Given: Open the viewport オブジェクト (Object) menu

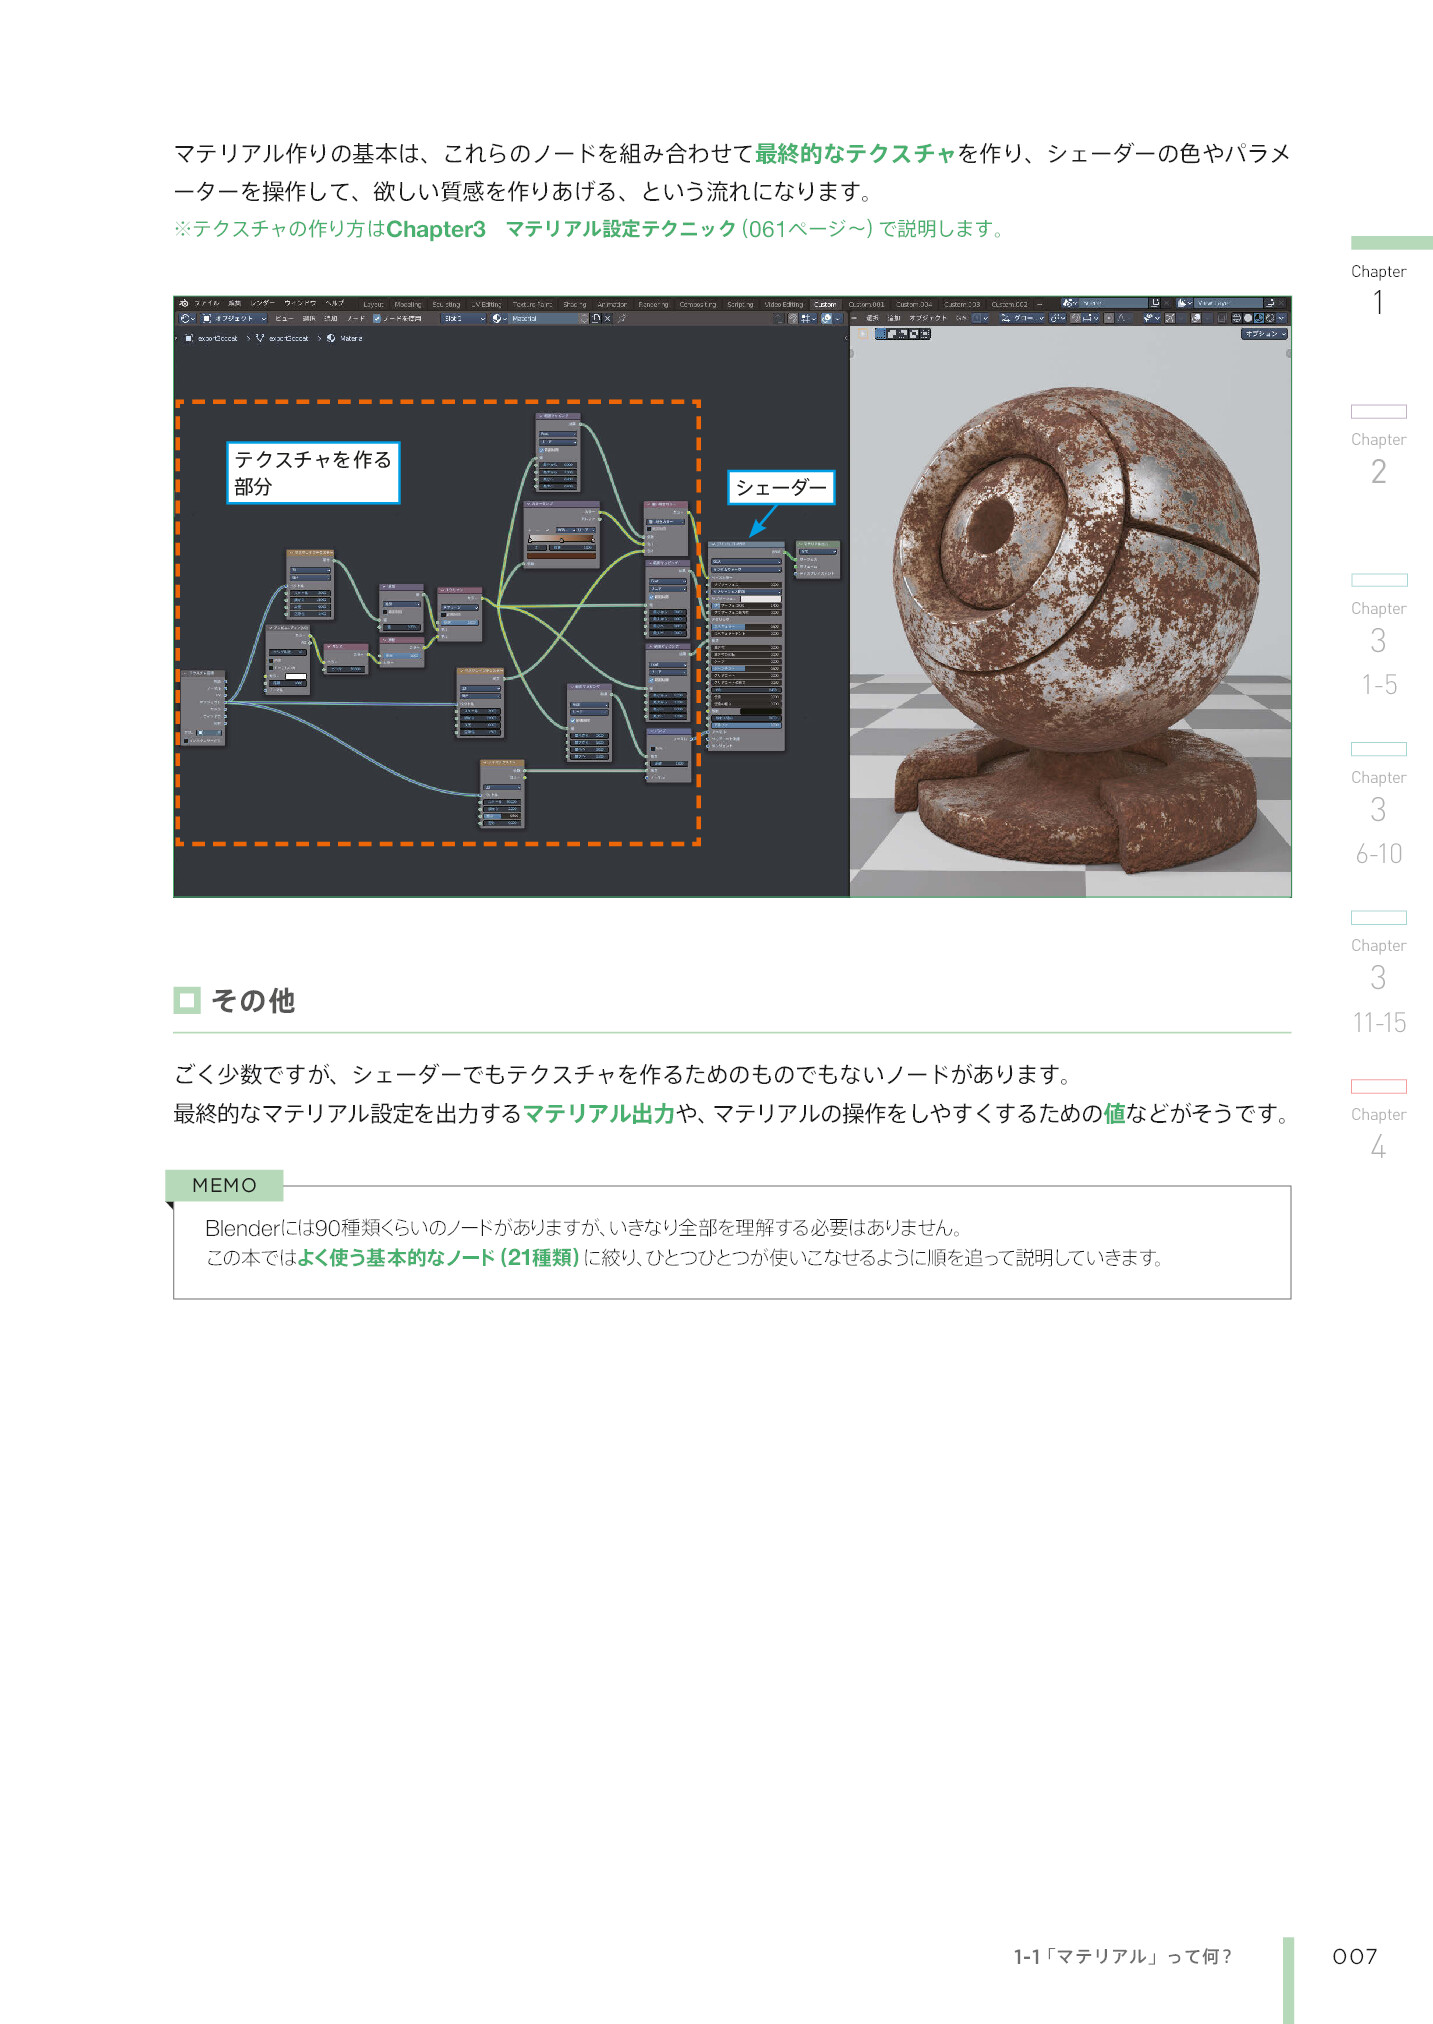Looking at the screenshot, I should click(928, 318).
